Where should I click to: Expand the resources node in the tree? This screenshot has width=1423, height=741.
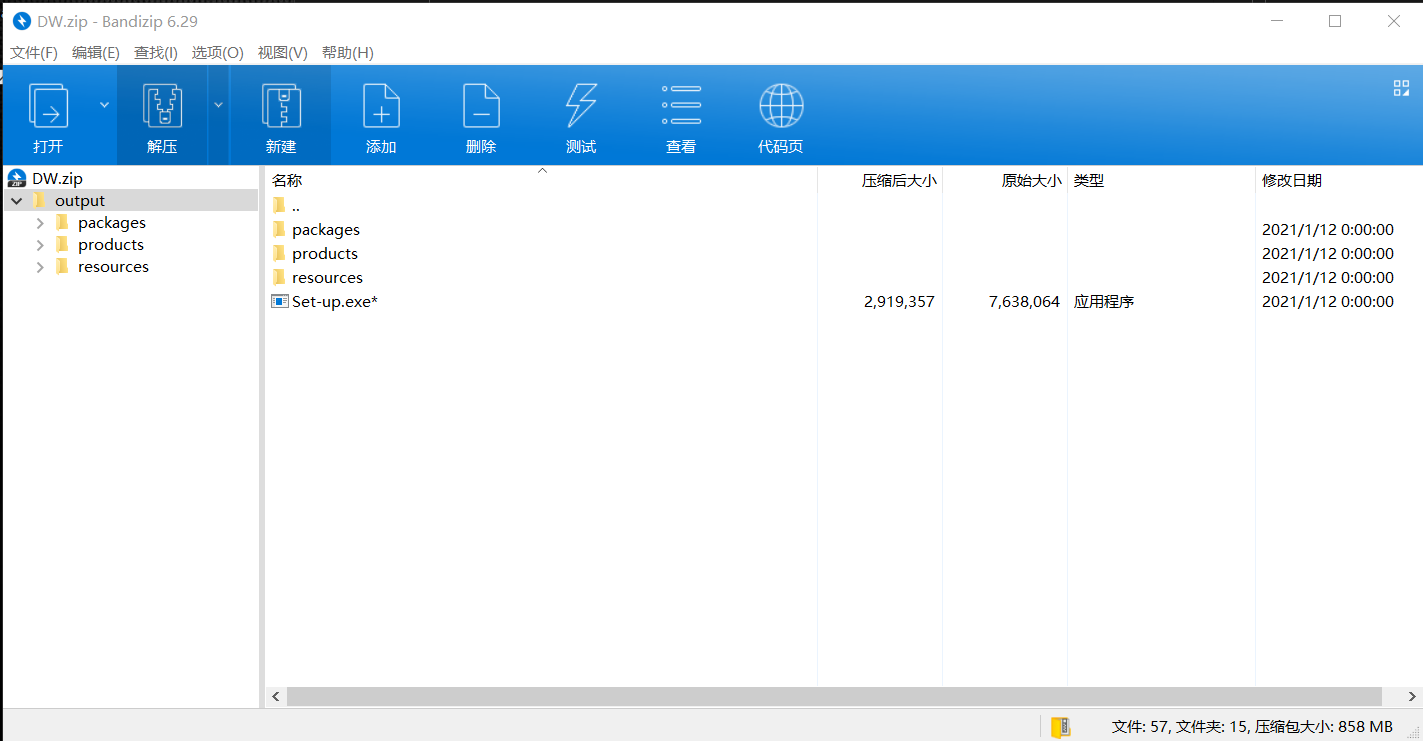coord(40,267)
